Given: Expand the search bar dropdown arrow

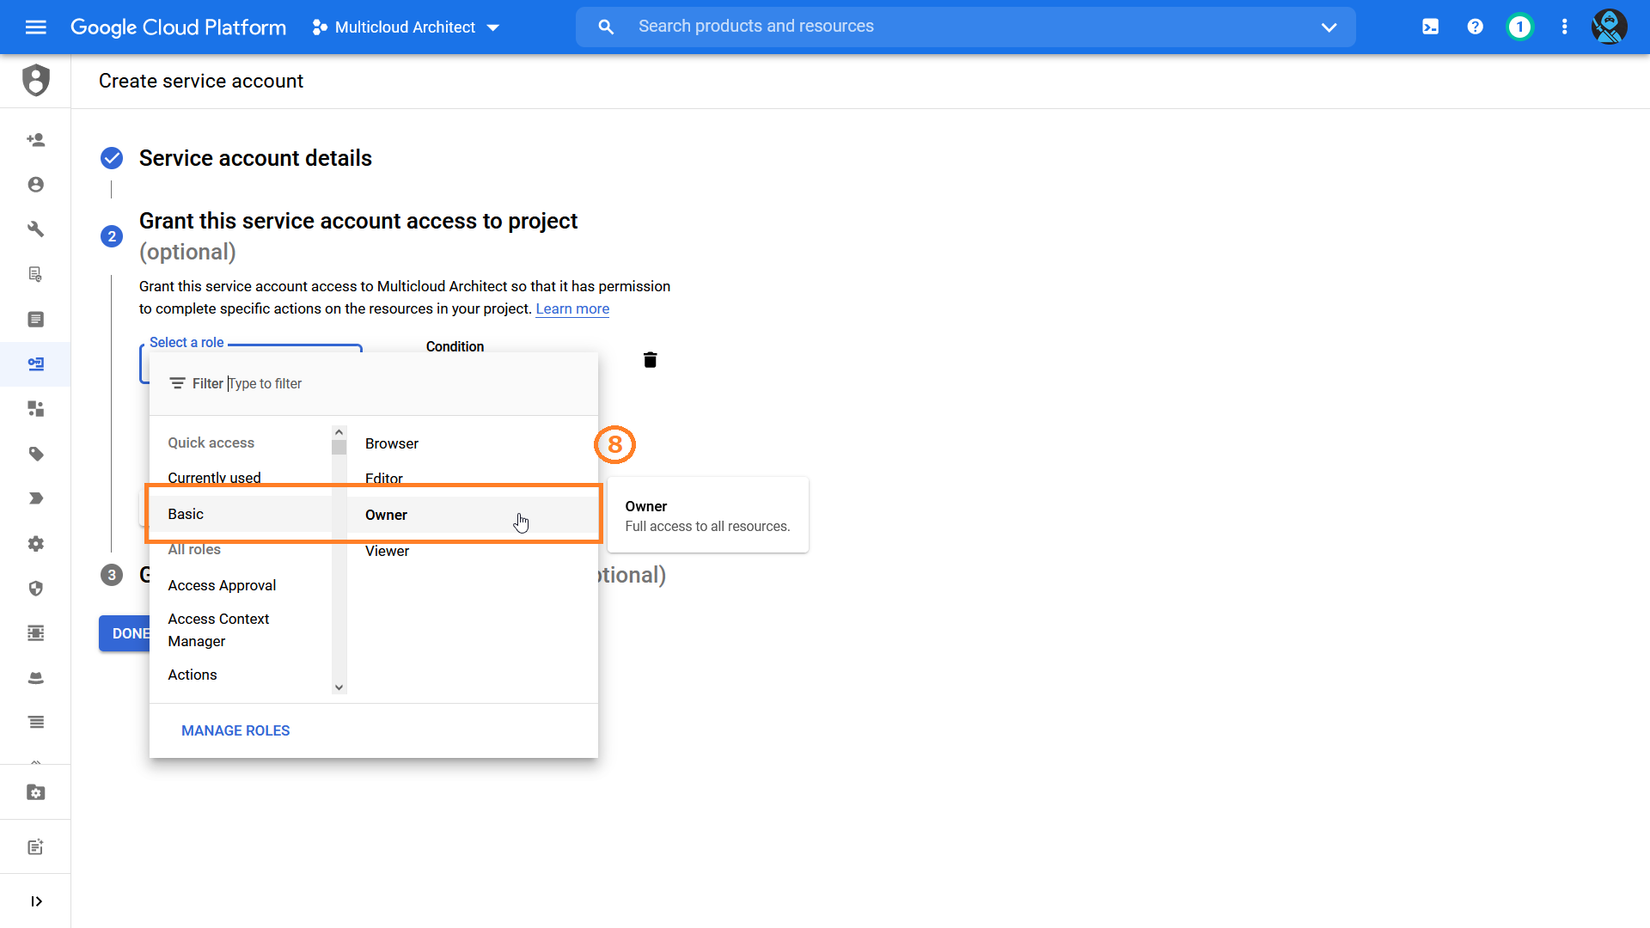Looking at the screenshot, I should (x=1329, y=27).
